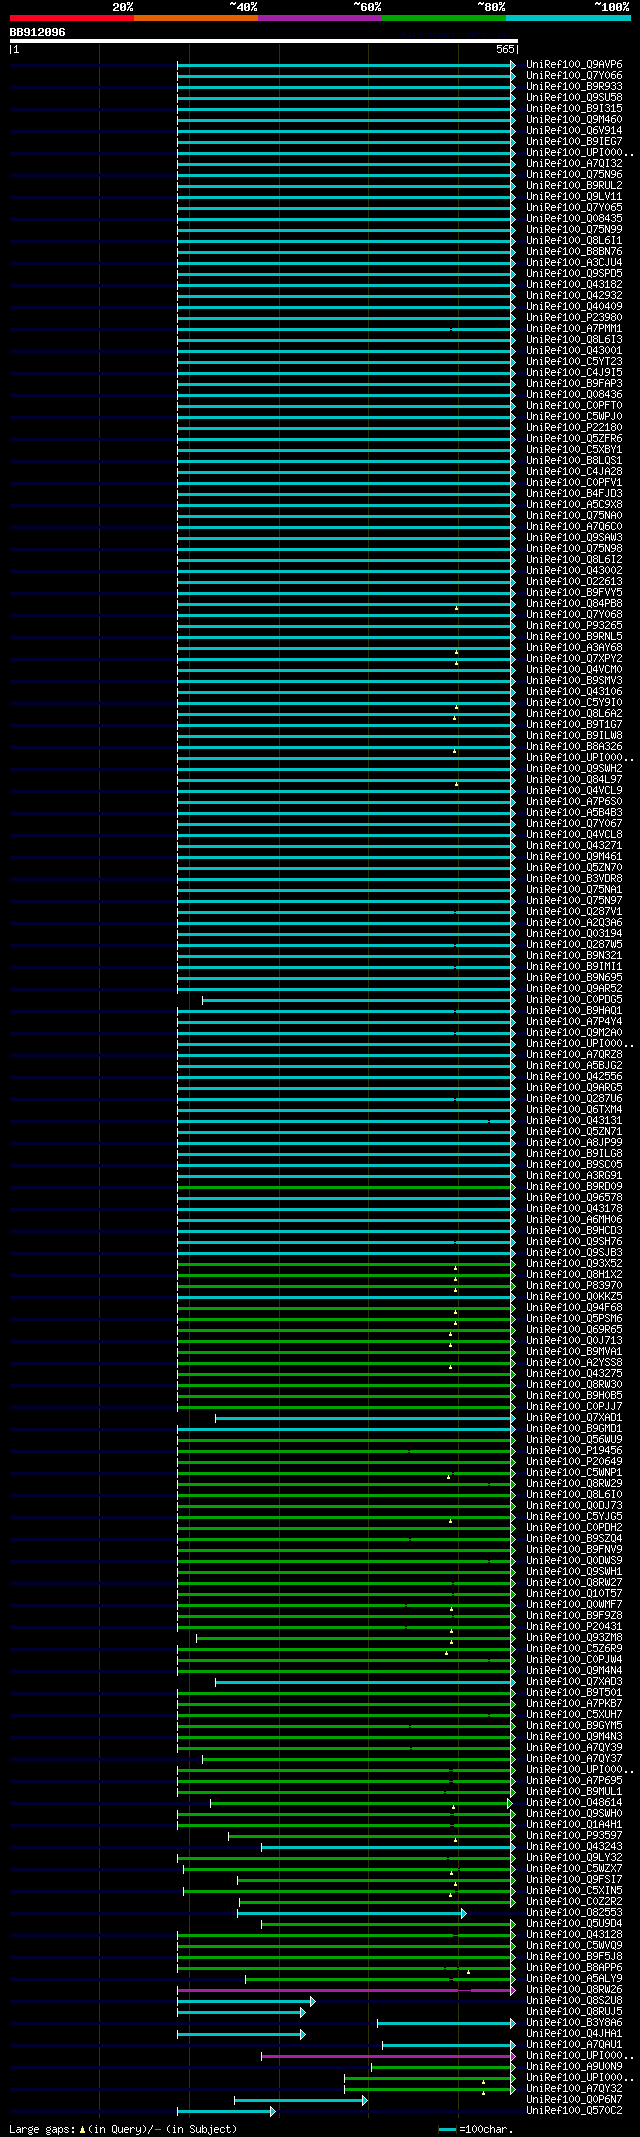Click the red ~20% identity legend segment
This screenshot has width=640, height=2137.
pyautogui.click(x=72, y=18)
